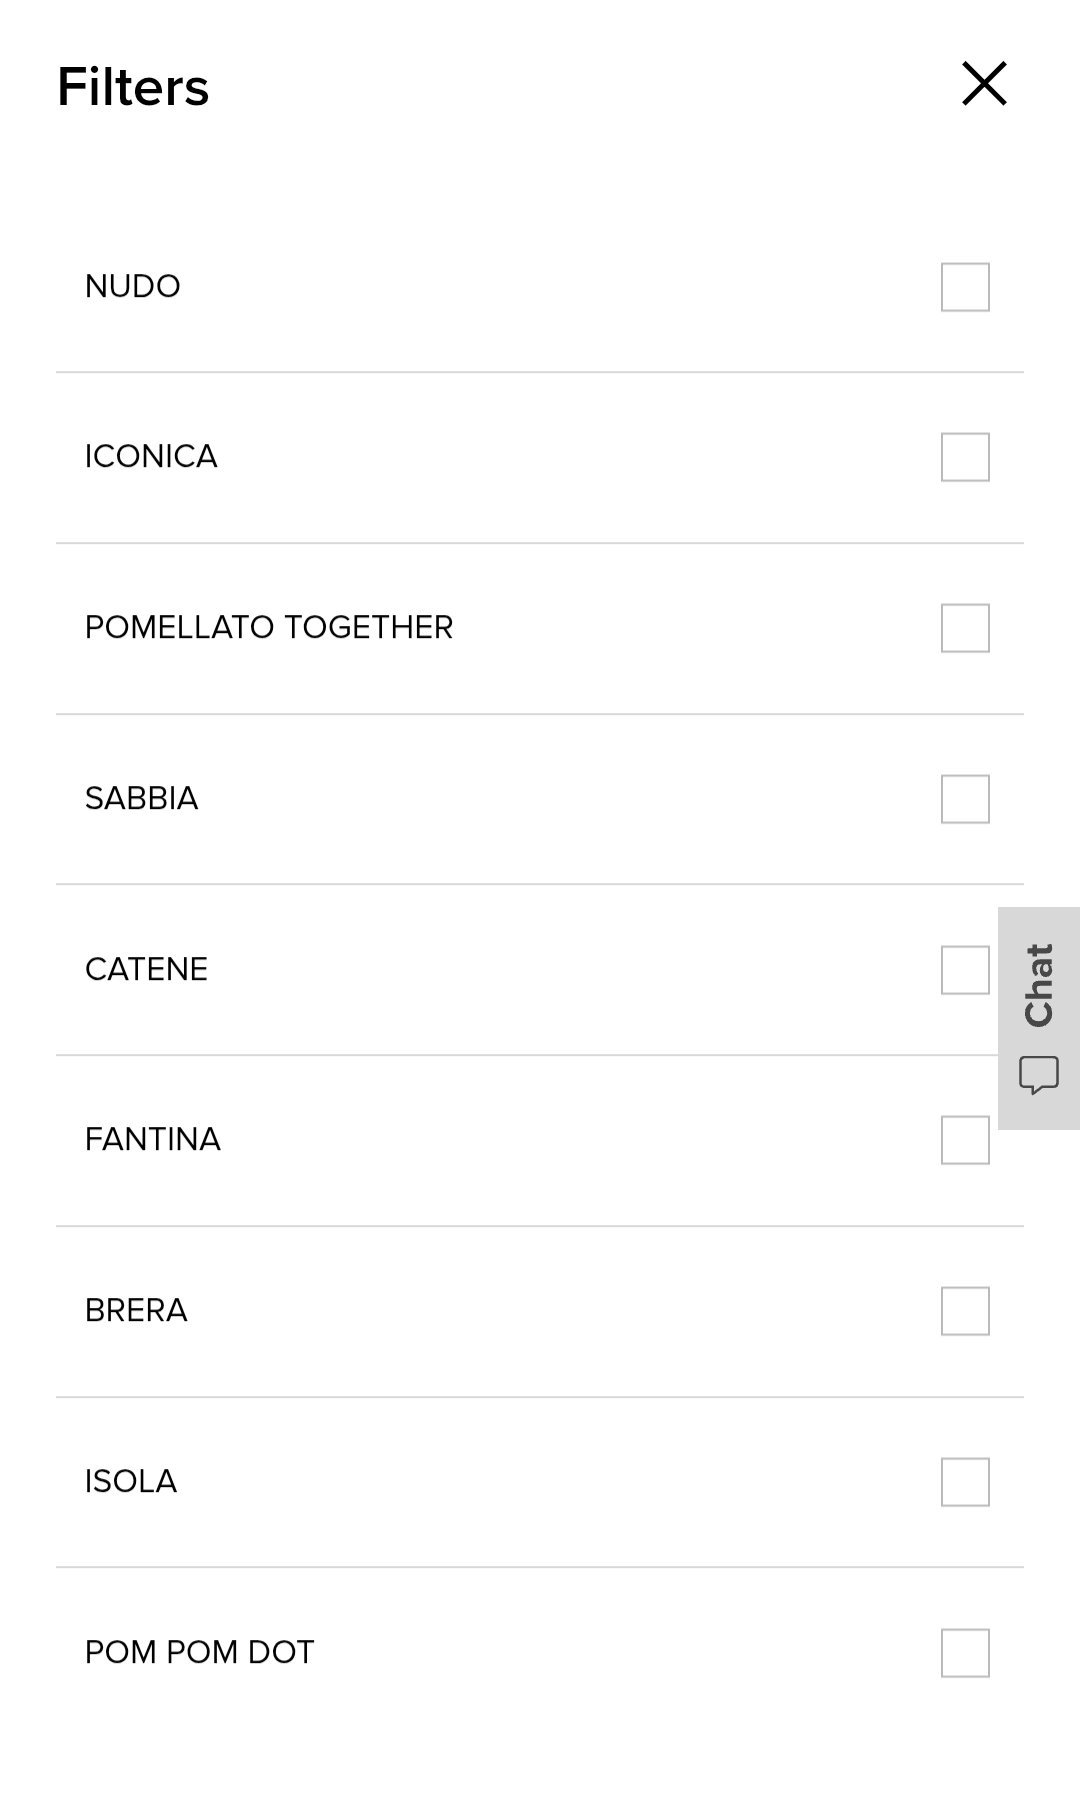Select the FANTINA collection label
Viewport: 1080px width, 1808px height.
[153, 1140]
